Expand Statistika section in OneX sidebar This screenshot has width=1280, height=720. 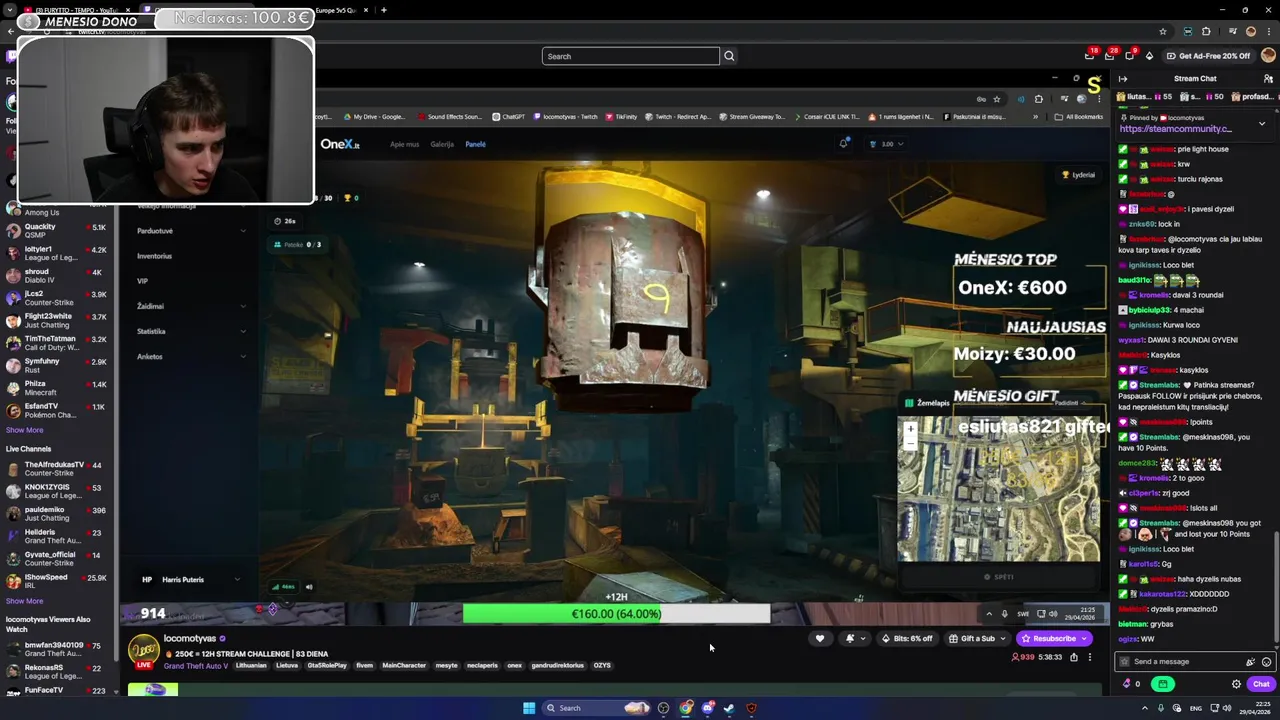tap(191, 331)
